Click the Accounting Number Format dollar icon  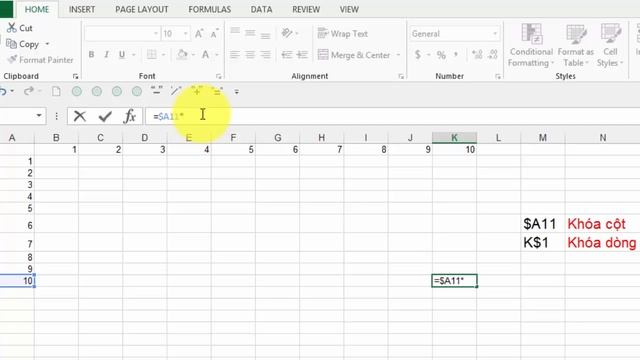coord(418,54)
